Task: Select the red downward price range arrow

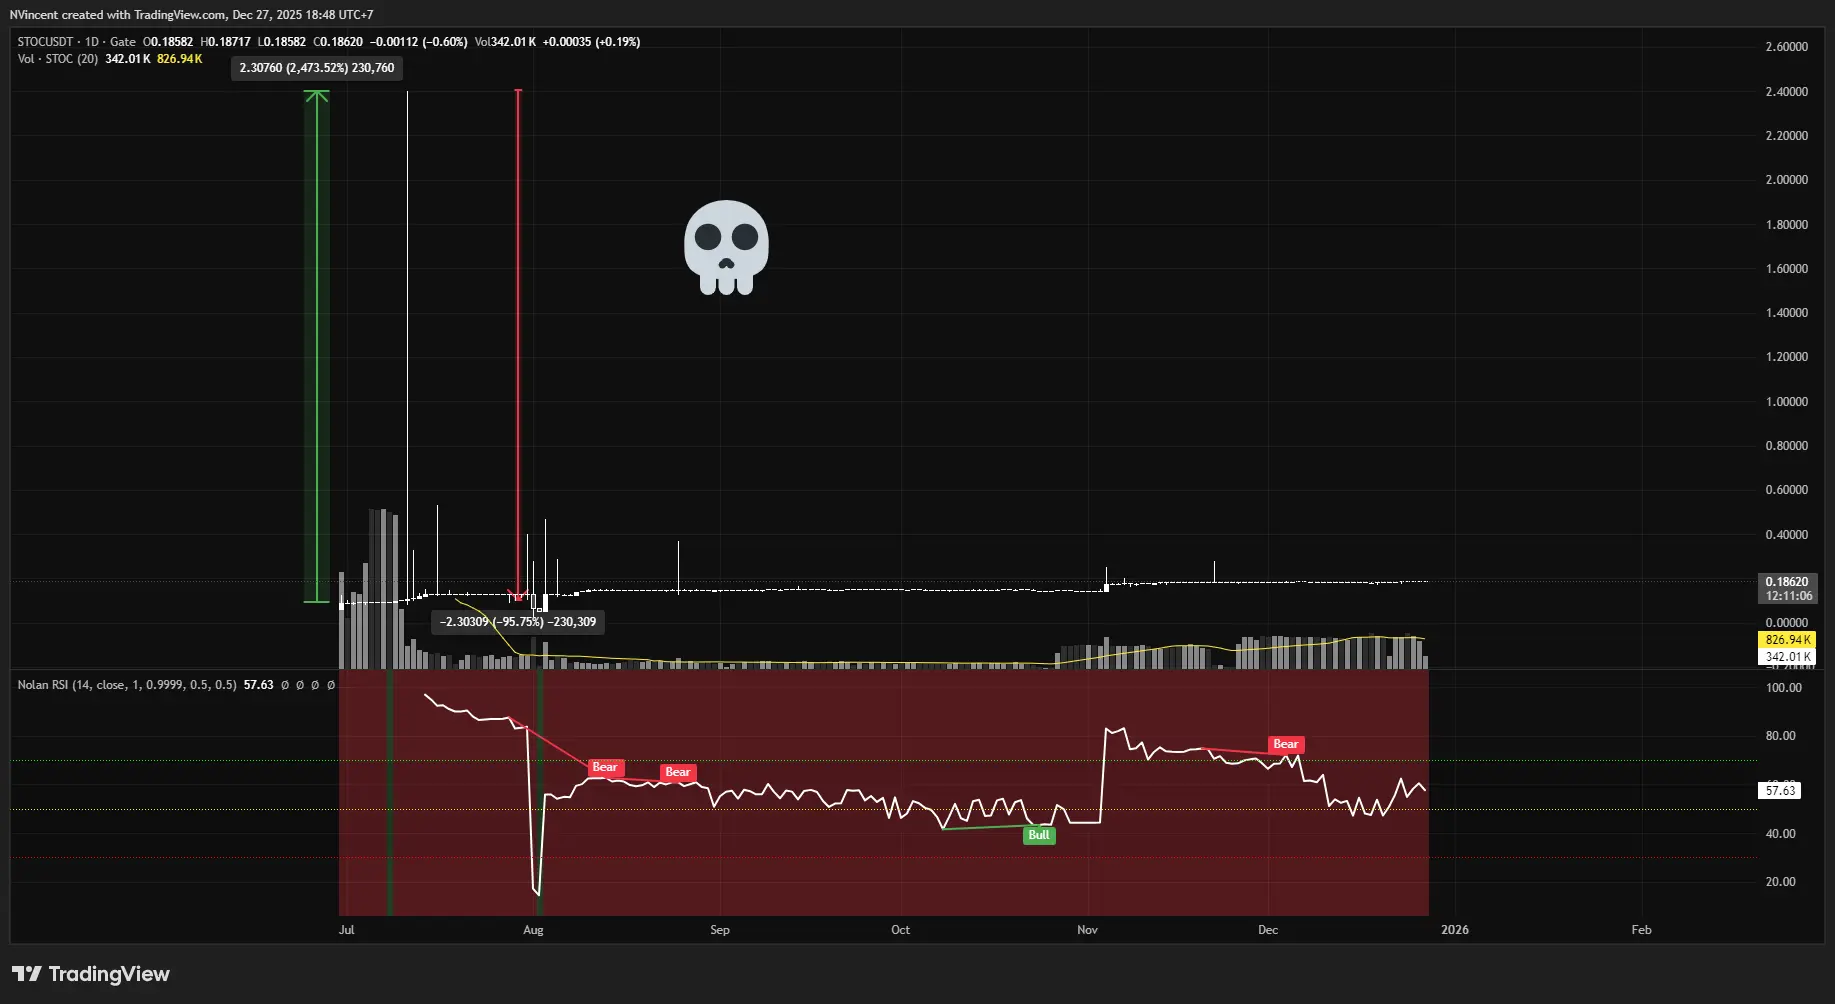Action: coord(518,345)
